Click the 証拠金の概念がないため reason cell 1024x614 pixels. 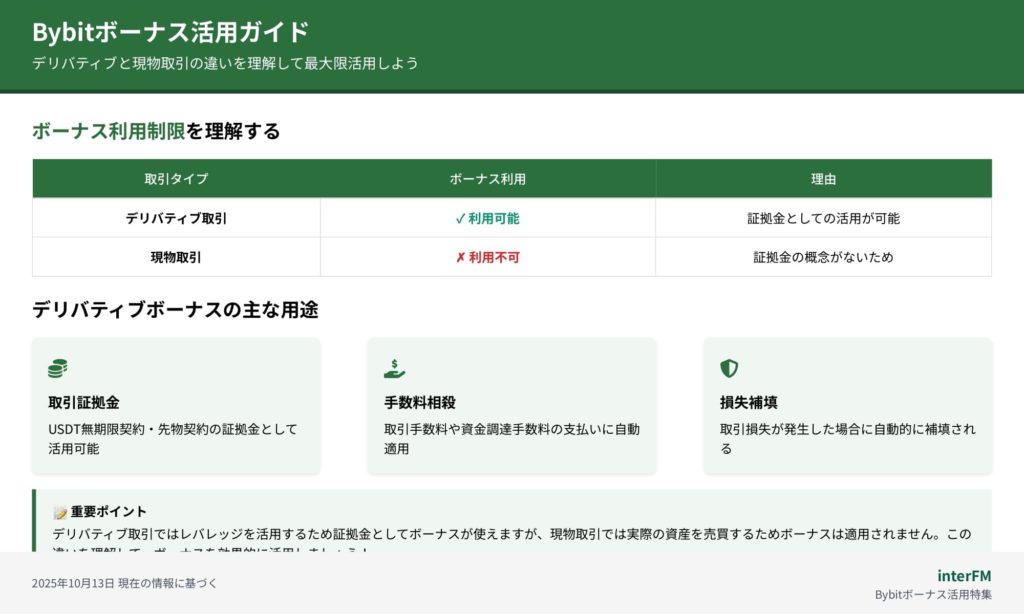(823, 257)
